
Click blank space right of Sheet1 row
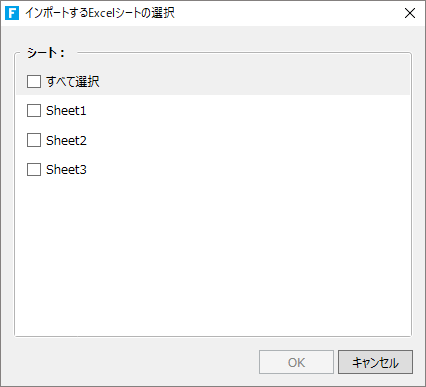point(248,111)
